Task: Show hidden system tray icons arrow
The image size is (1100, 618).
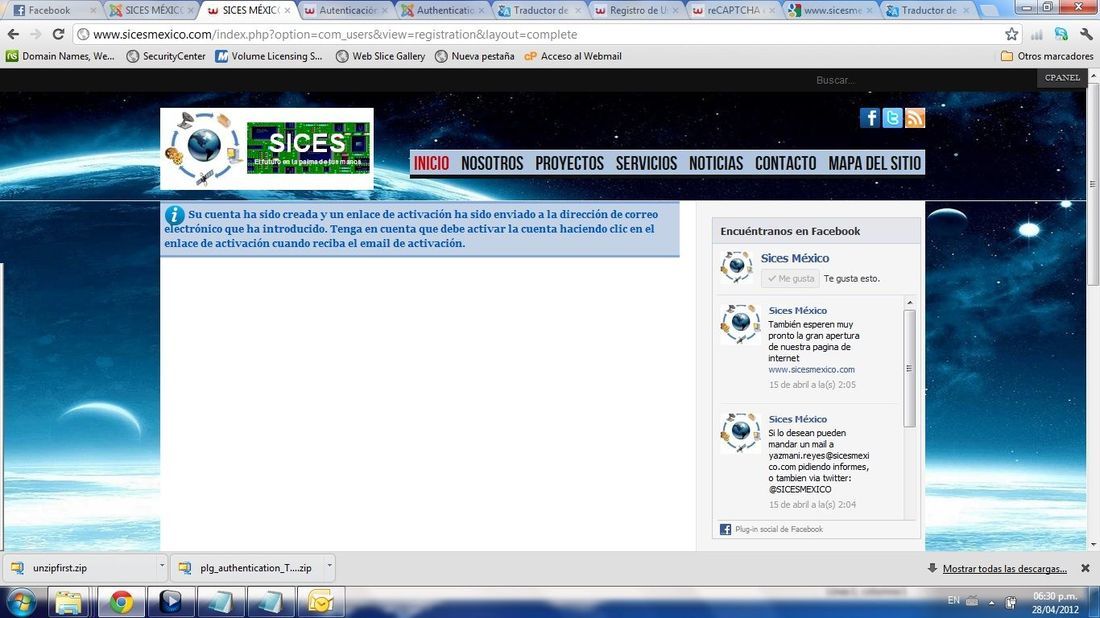Action: coord(991,603)
